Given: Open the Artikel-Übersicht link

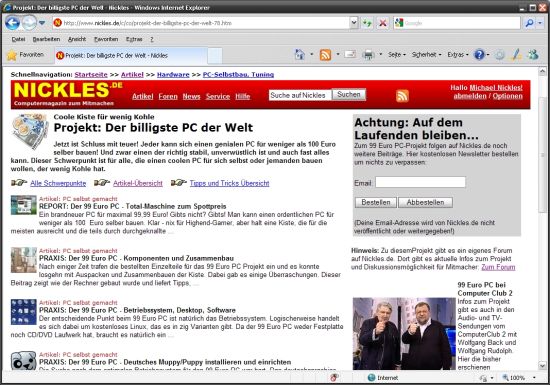Looking at the screenshot, I should (138, 183).
